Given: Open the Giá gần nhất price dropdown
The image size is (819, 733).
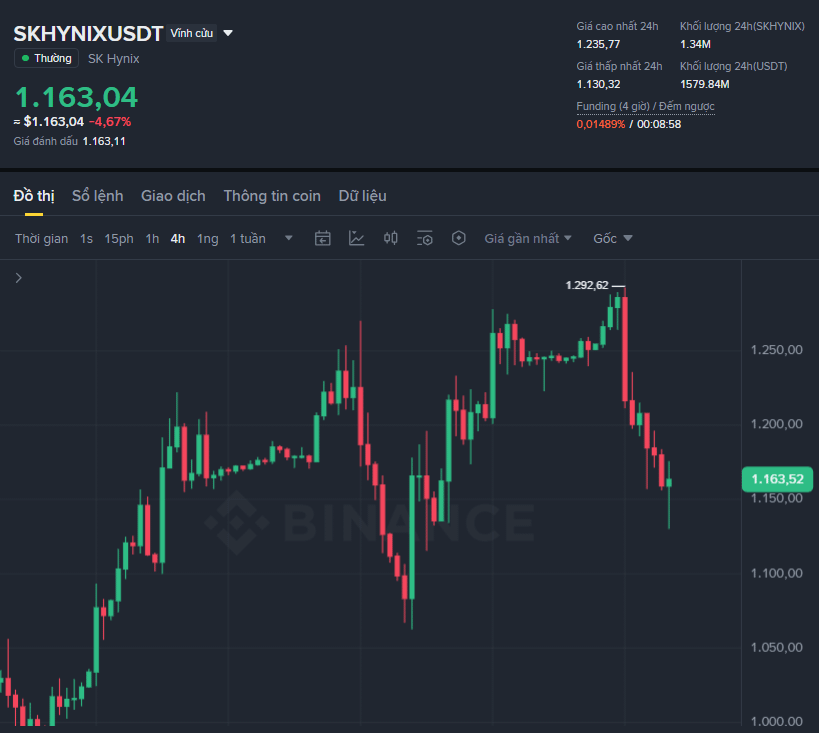Looking at the screenshot, I should click(528, 239).
